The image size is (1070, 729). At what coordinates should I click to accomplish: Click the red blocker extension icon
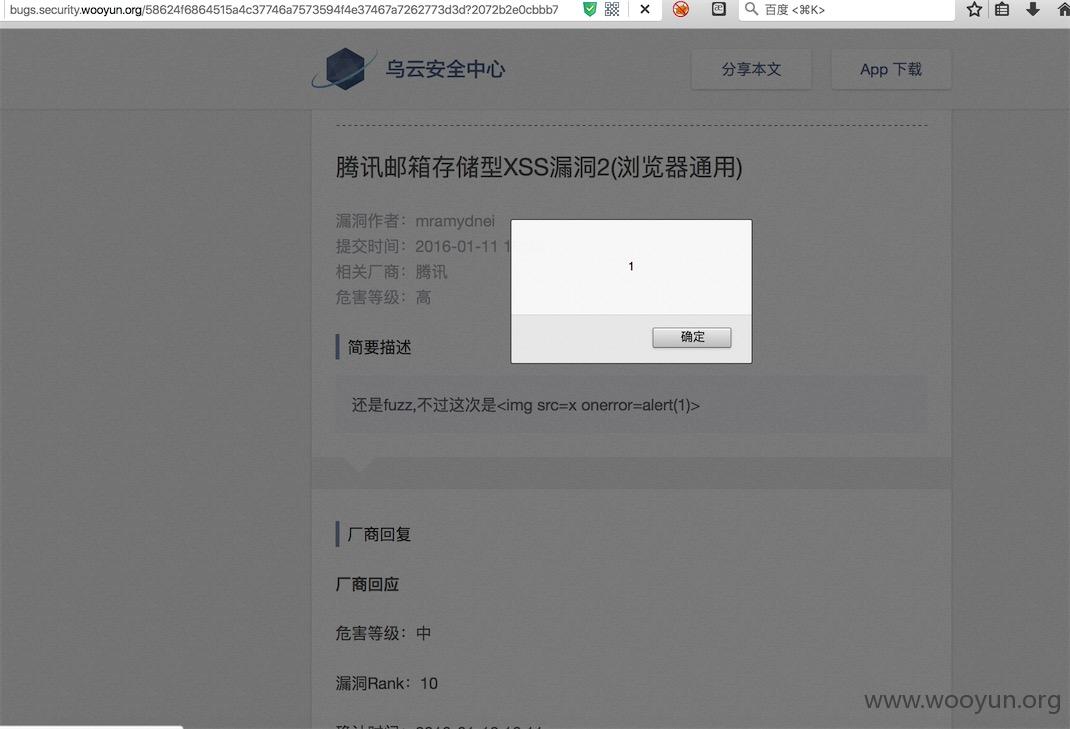(681, 10)
